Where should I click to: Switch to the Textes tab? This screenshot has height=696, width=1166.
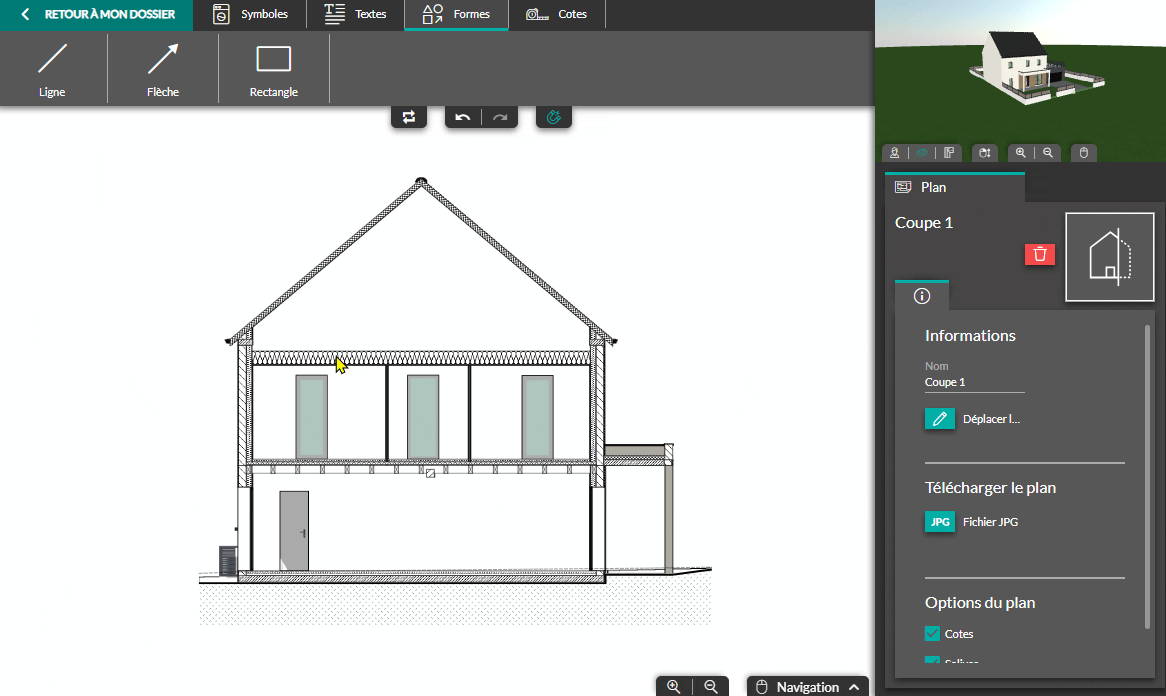point(356,15)
